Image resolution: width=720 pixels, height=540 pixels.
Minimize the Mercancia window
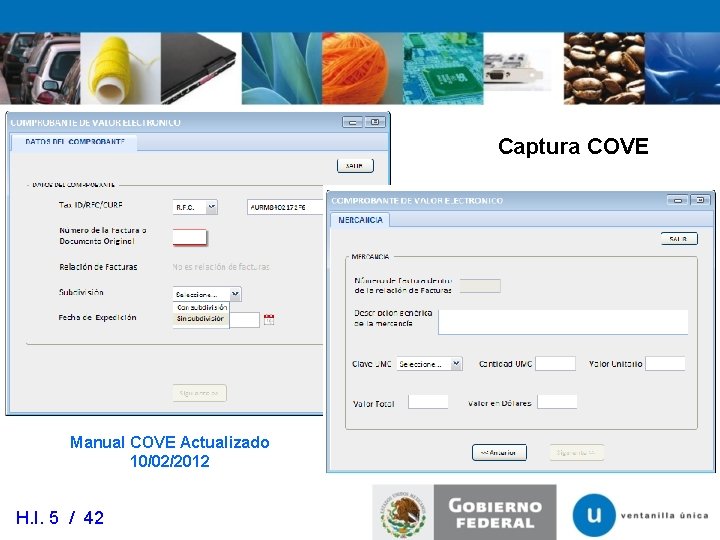(x=677, y=200)
